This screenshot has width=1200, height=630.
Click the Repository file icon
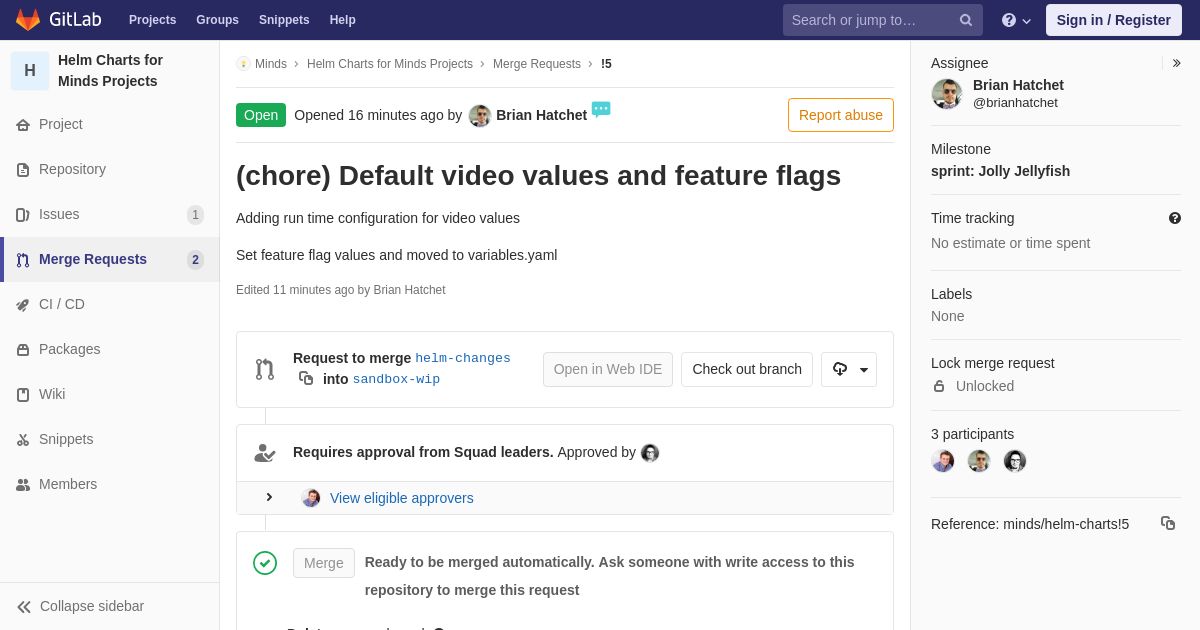[23, 170]
